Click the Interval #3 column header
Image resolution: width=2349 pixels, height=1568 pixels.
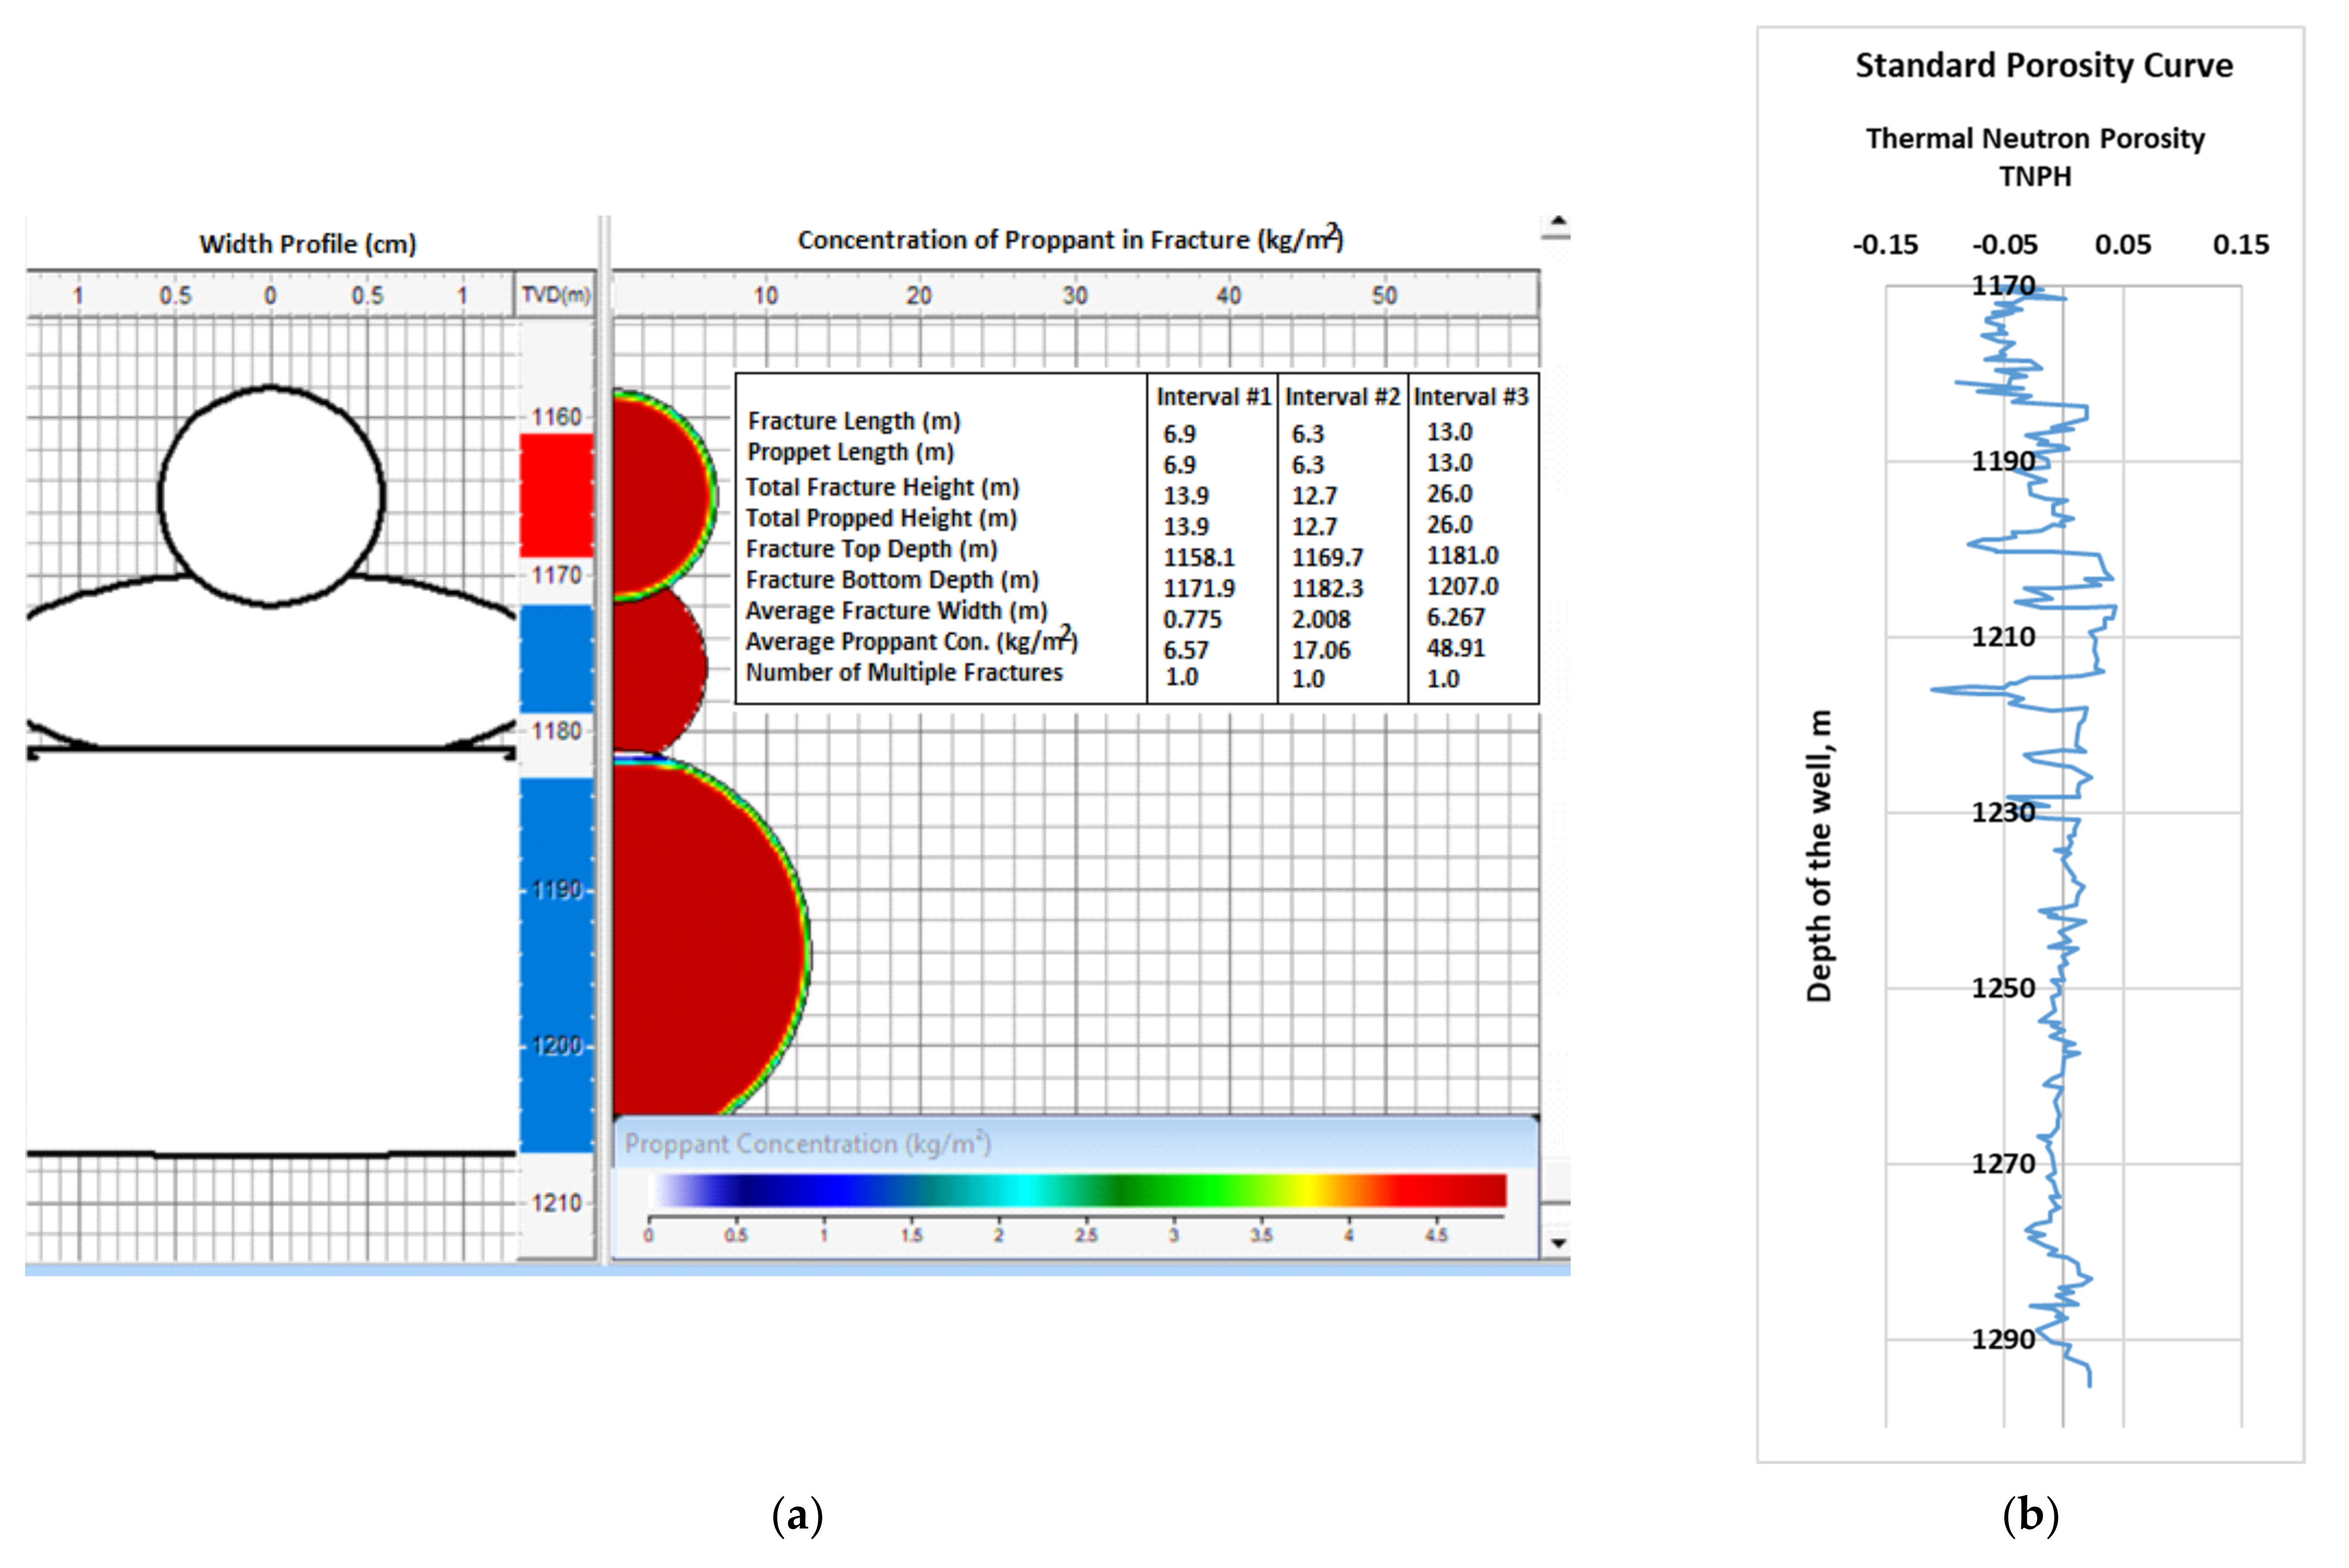[1470, 397]
